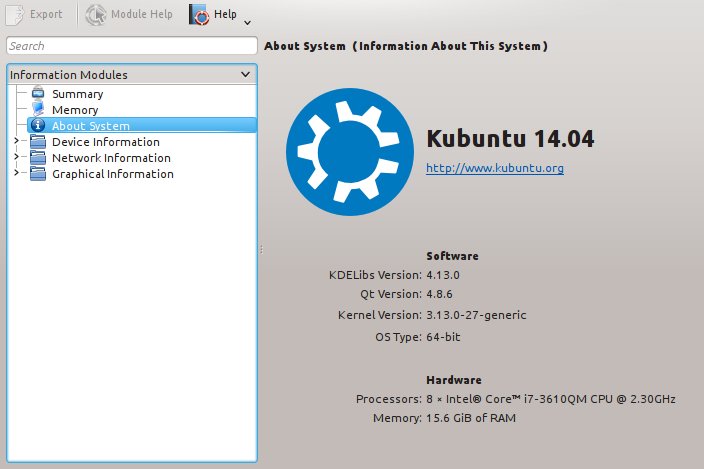Click the Device Information folder icon
This screenshot has width=704, height=469.
[38, 142]
